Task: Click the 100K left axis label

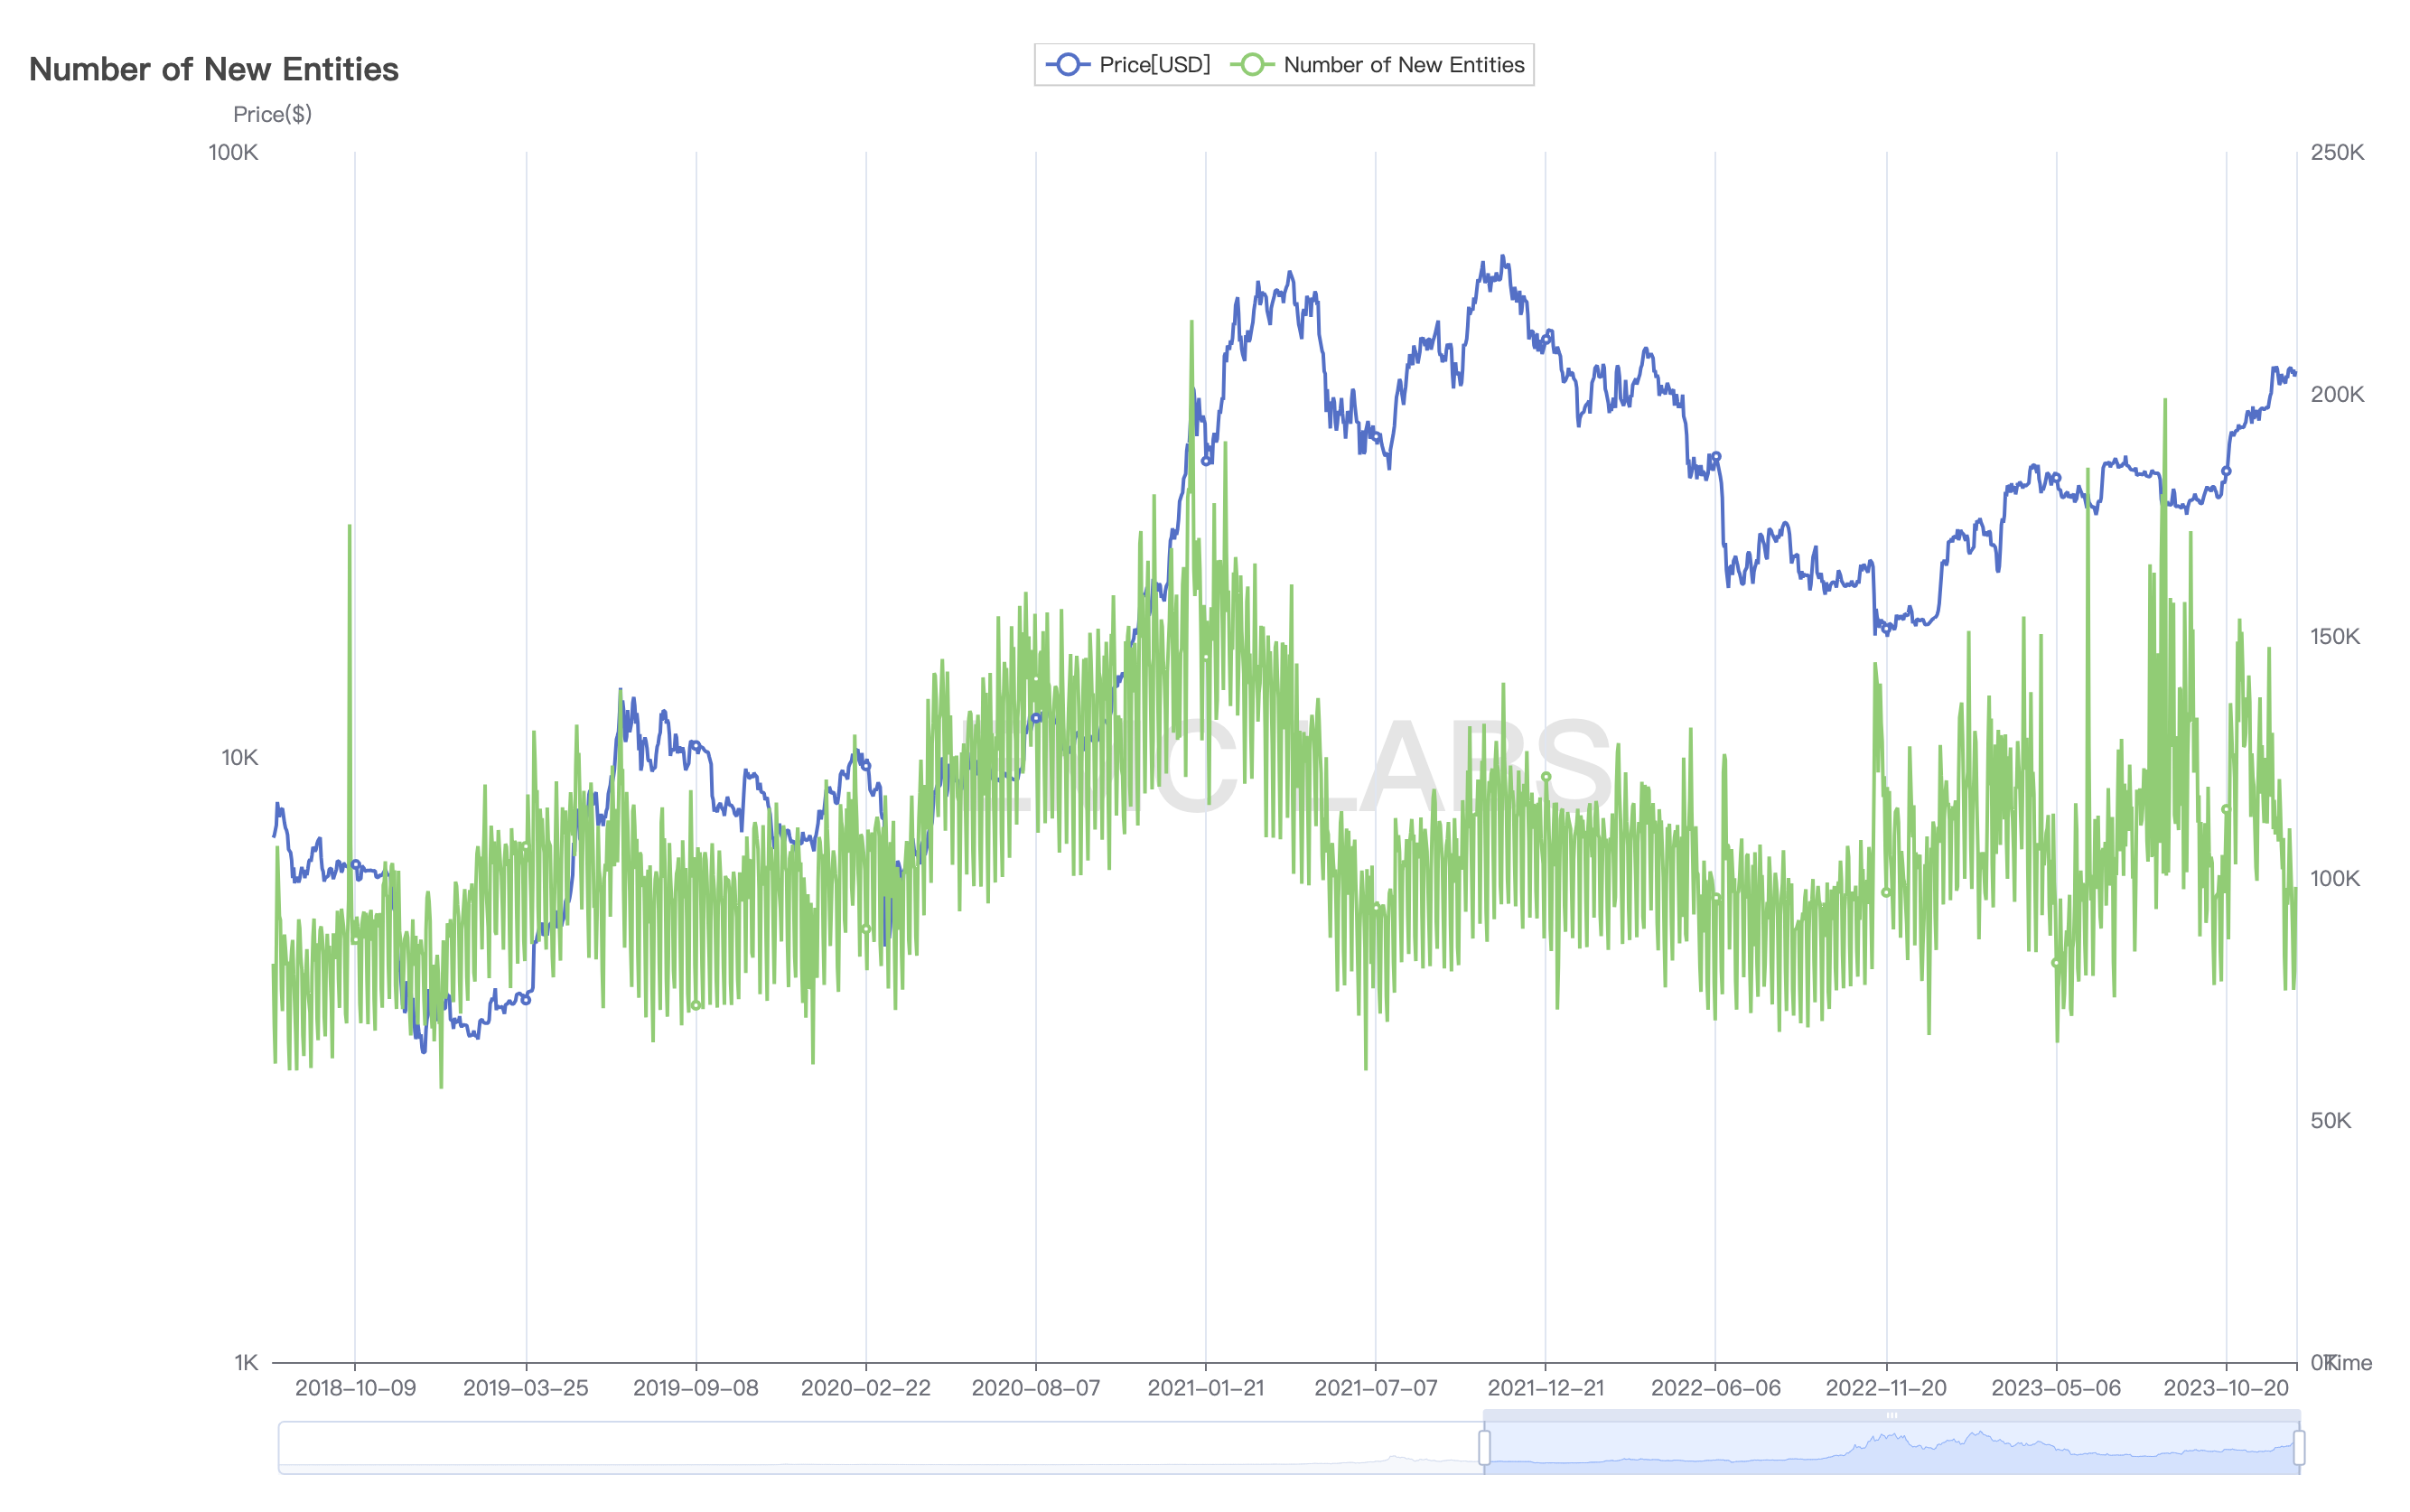Action: point(233,152)
